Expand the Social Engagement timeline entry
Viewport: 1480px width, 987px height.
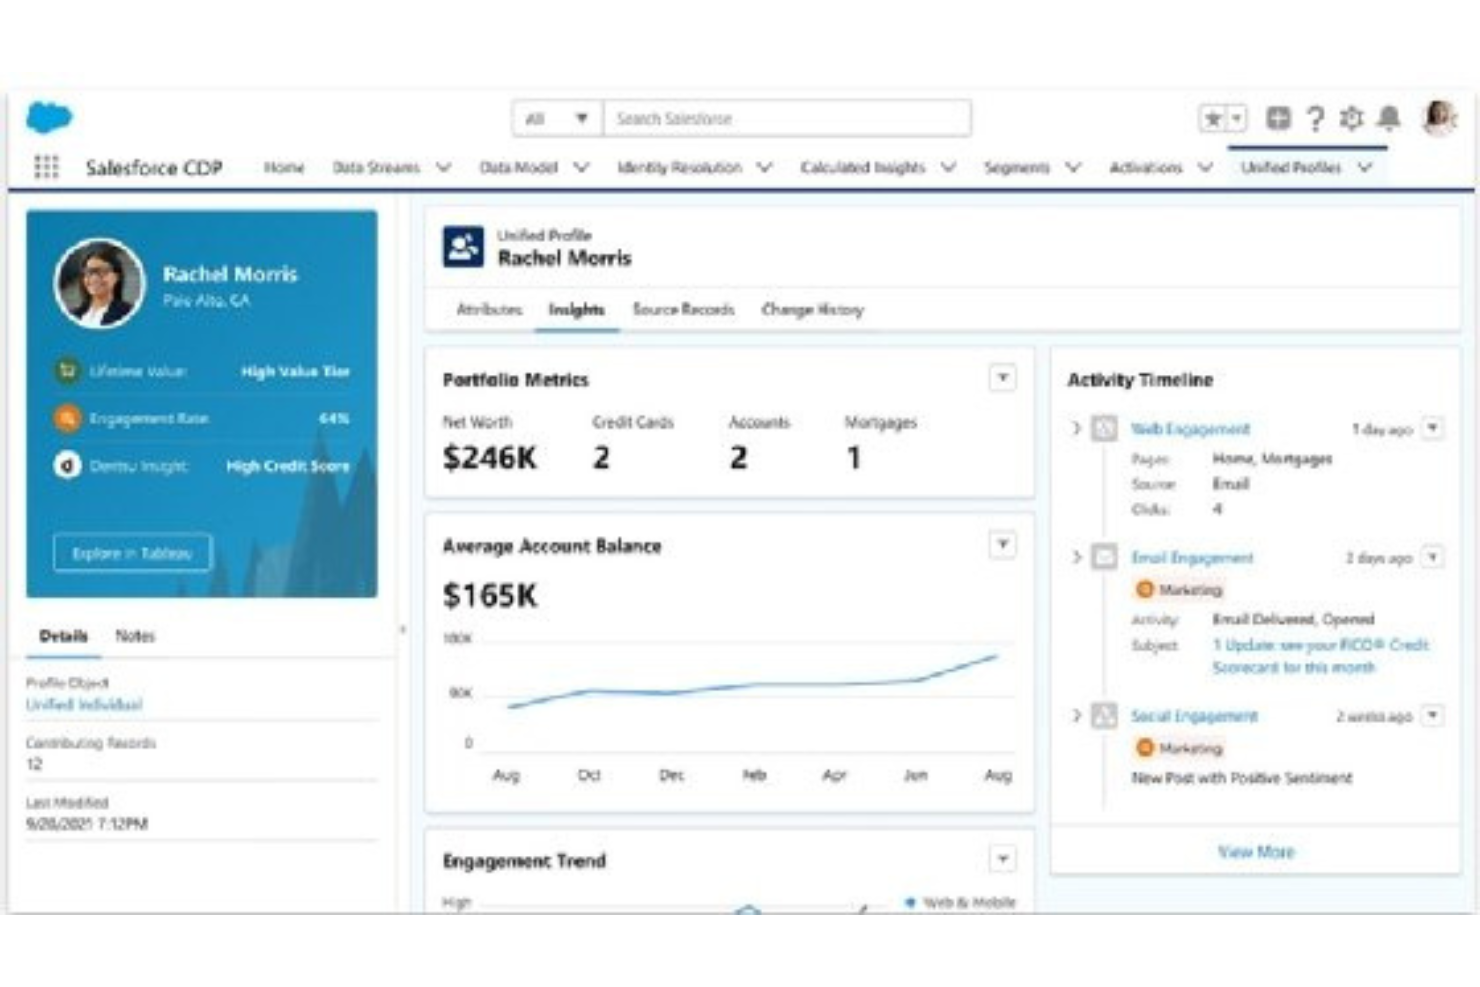tap(1076, 716)
